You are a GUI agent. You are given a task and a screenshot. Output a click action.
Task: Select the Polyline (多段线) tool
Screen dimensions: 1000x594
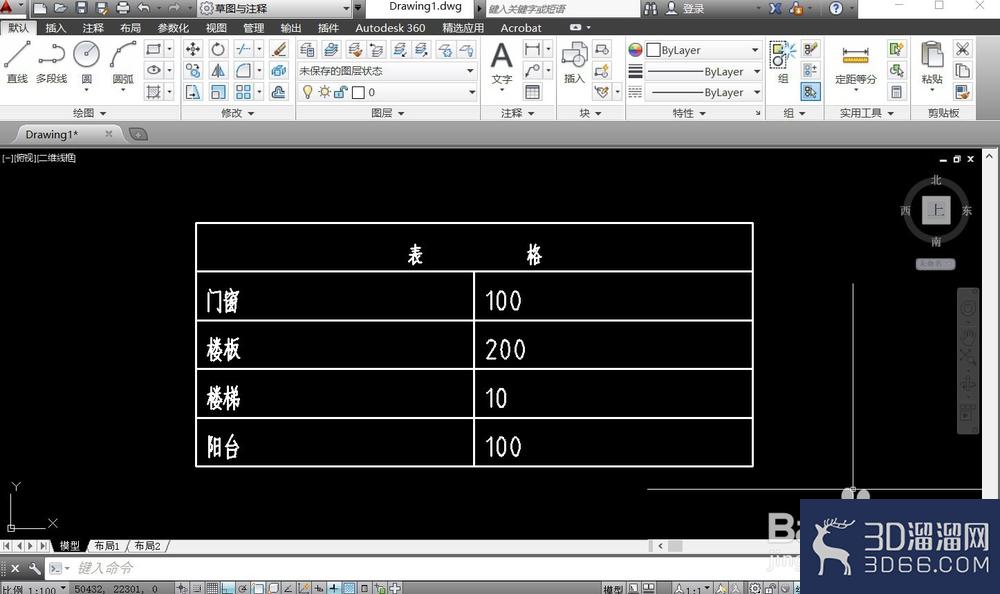pos(51,61)
